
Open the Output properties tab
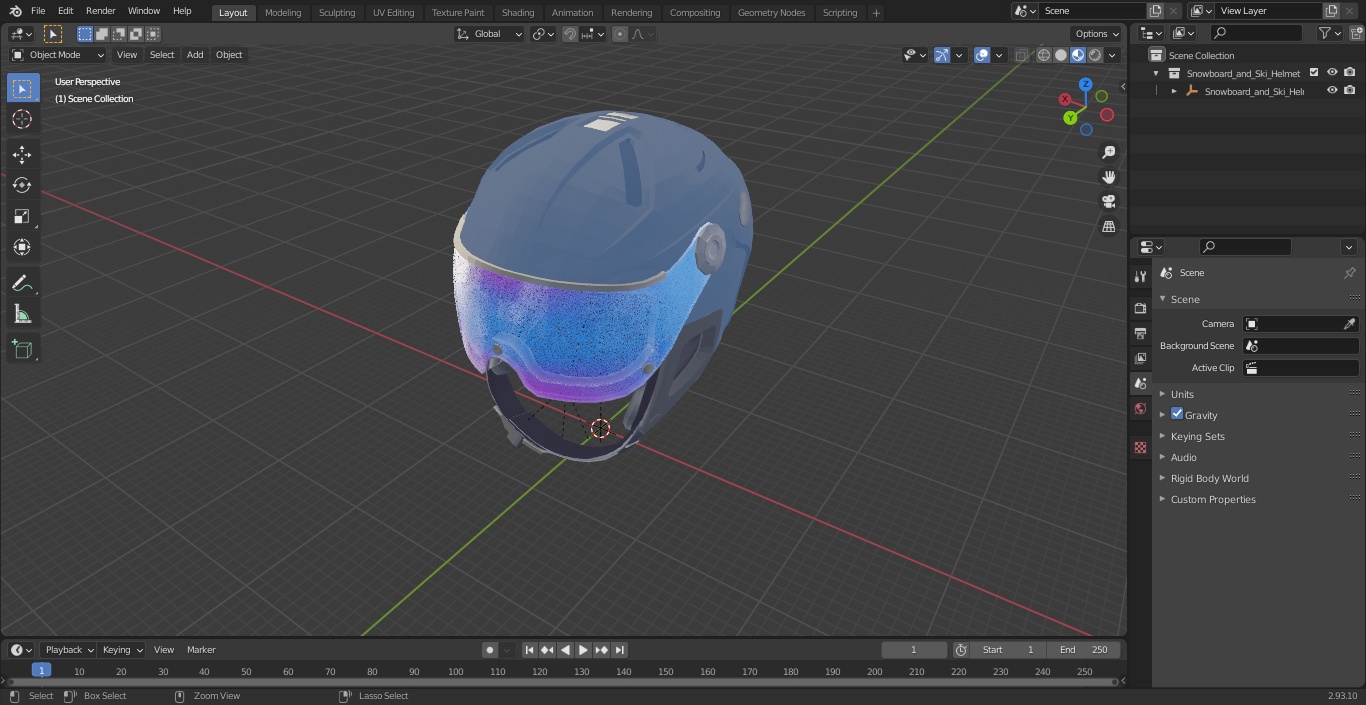pos(1140,333)
